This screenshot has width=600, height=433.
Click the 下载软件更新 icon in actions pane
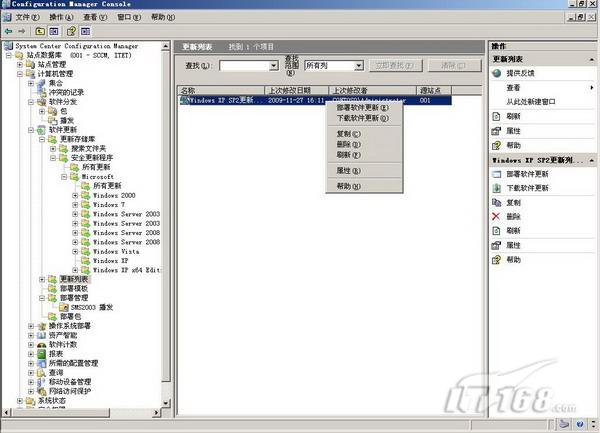497,188
